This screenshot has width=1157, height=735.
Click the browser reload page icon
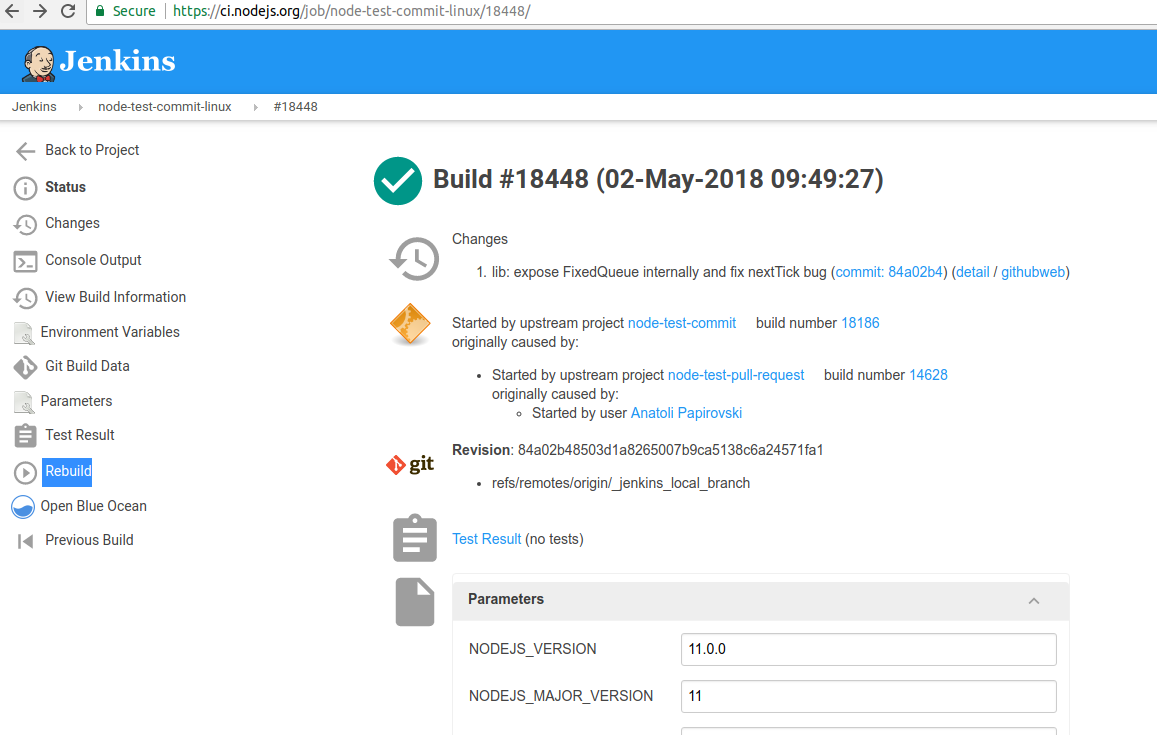click(68, 11)
